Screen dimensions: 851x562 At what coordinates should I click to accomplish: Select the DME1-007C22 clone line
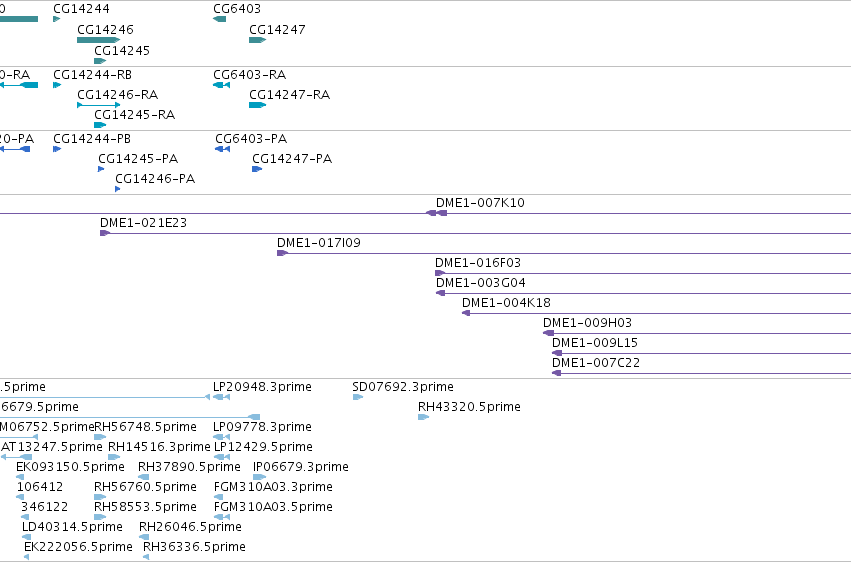[x=701, y=373]
